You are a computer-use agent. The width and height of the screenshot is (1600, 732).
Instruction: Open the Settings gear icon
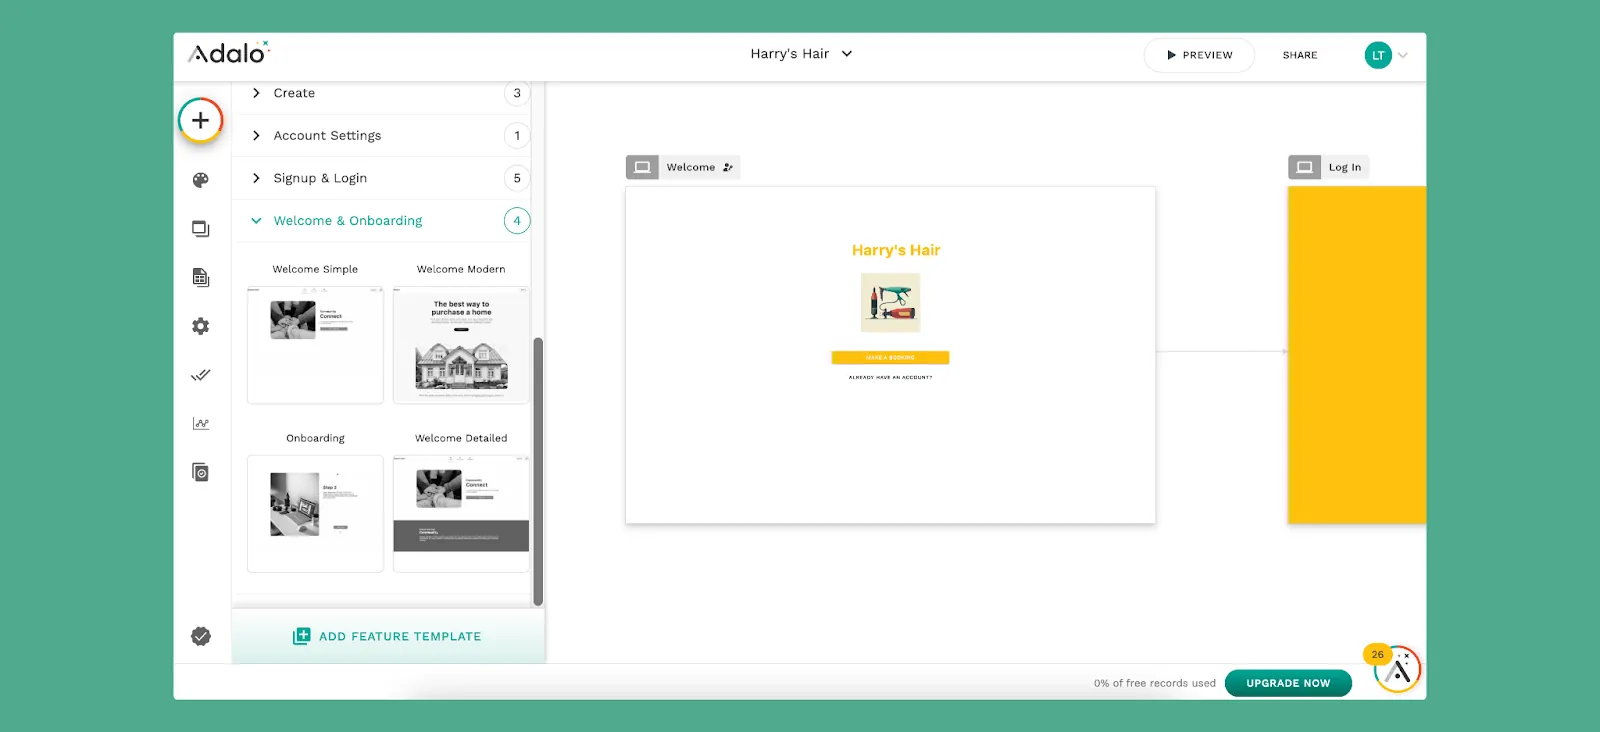(x=201, y=326)
